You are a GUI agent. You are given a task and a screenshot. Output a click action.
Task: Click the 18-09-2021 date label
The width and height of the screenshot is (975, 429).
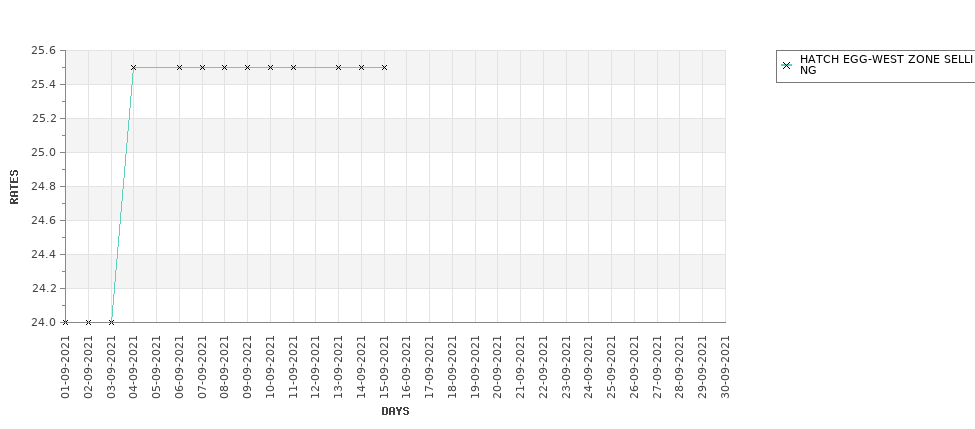[452, 367]
